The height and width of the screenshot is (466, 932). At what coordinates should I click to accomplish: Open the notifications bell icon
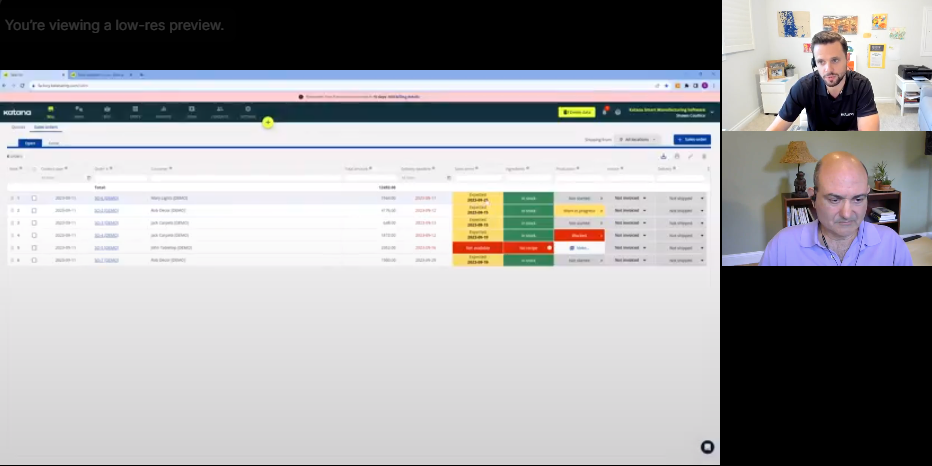pyautogui.click(x=604, y=112)
